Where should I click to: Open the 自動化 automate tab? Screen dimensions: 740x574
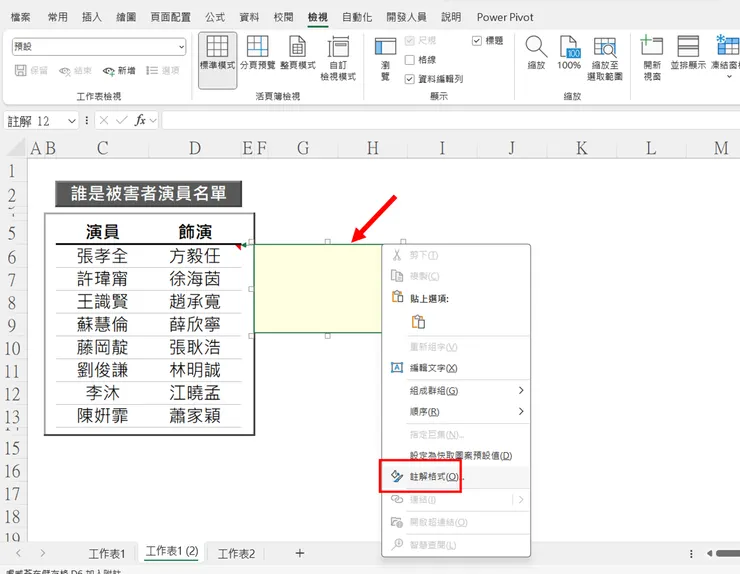357,17
